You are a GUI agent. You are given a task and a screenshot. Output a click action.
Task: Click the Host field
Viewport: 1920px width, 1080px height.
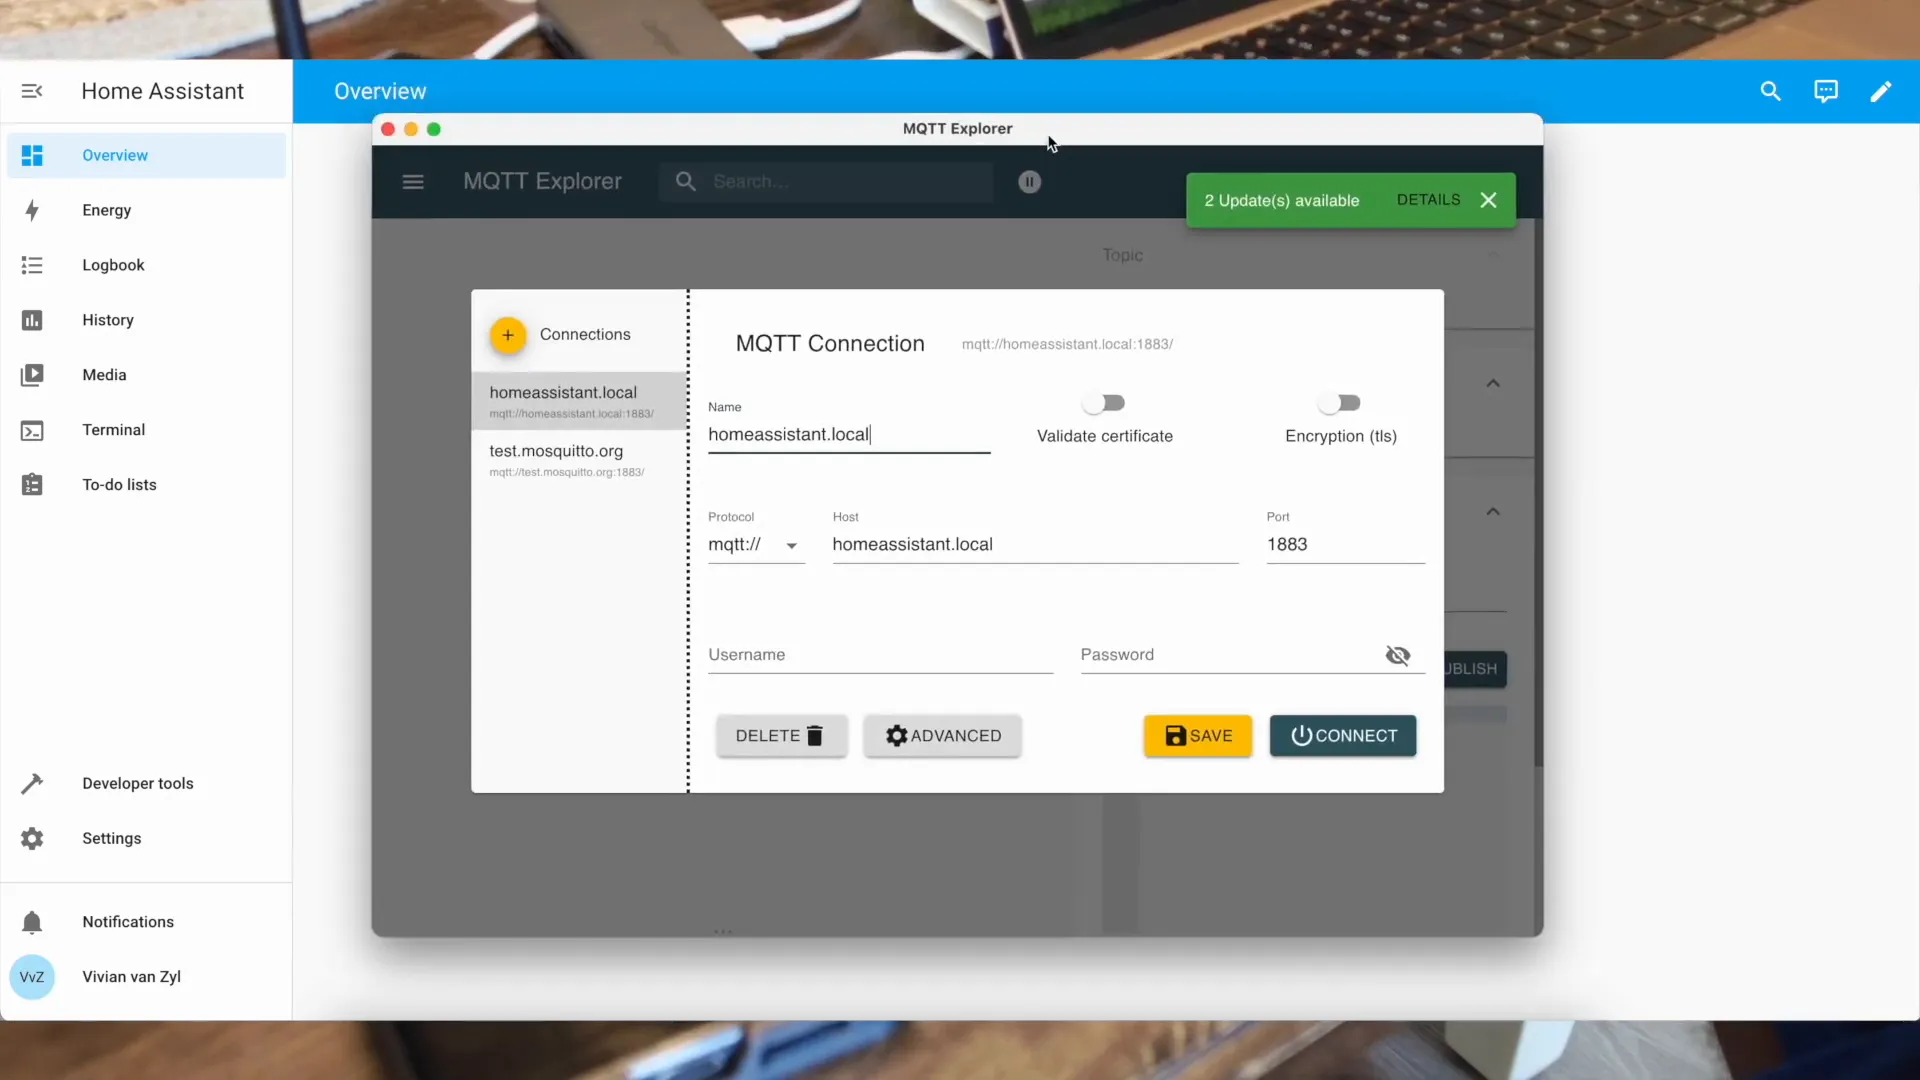[1035, 545]
